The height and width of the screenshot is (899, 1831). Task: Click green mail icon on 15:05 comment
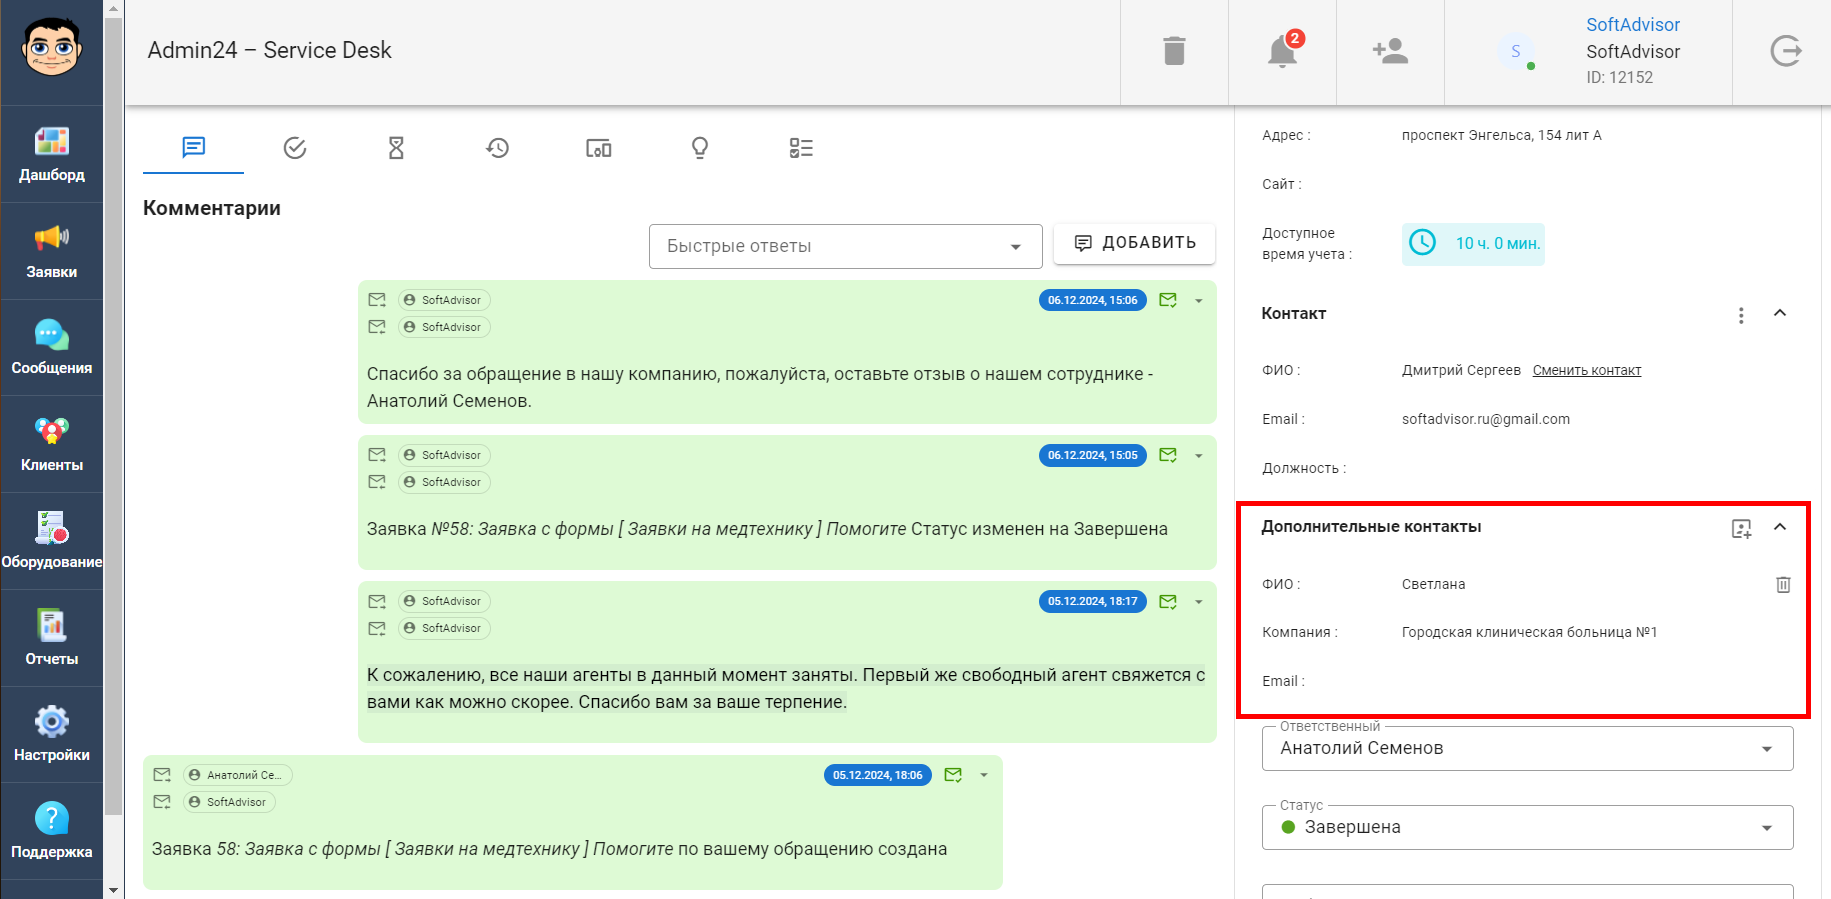point(1168,455)
